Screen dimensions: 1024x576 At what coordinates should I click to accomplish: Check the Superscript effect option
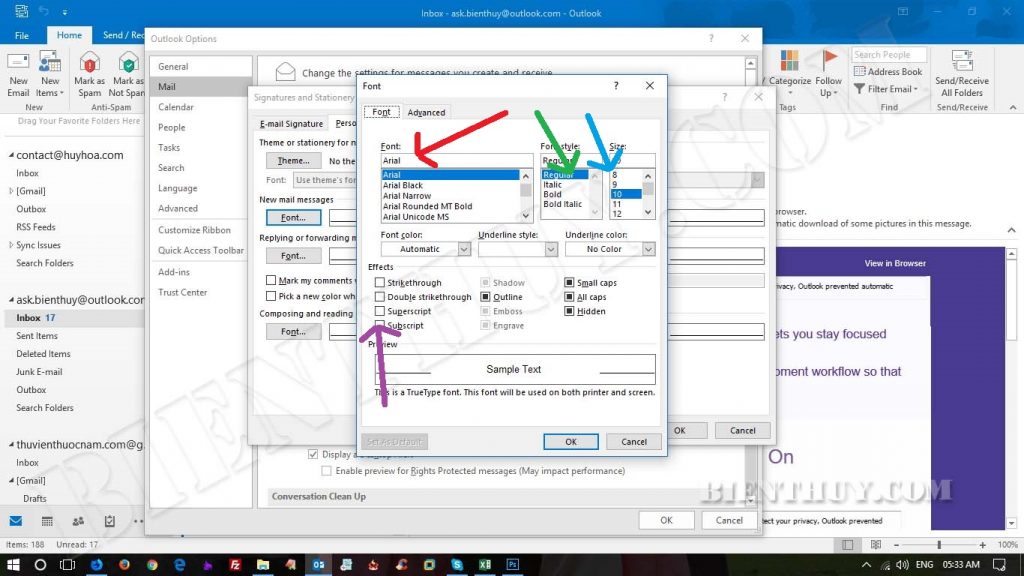(379, 312)
